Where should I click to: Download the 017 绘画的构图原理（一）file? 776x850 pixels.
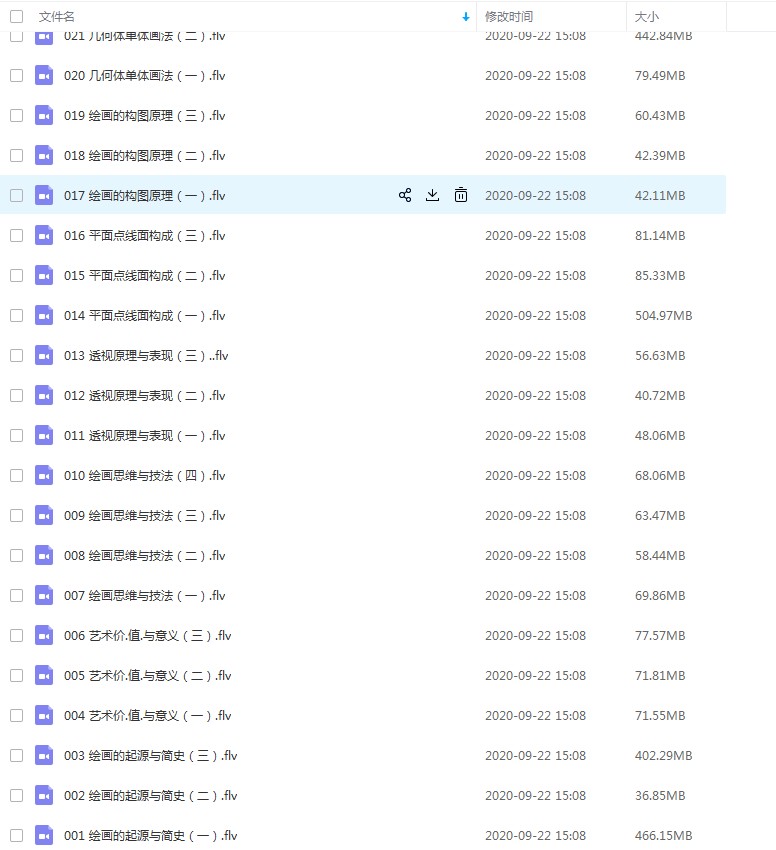[432, 195]
